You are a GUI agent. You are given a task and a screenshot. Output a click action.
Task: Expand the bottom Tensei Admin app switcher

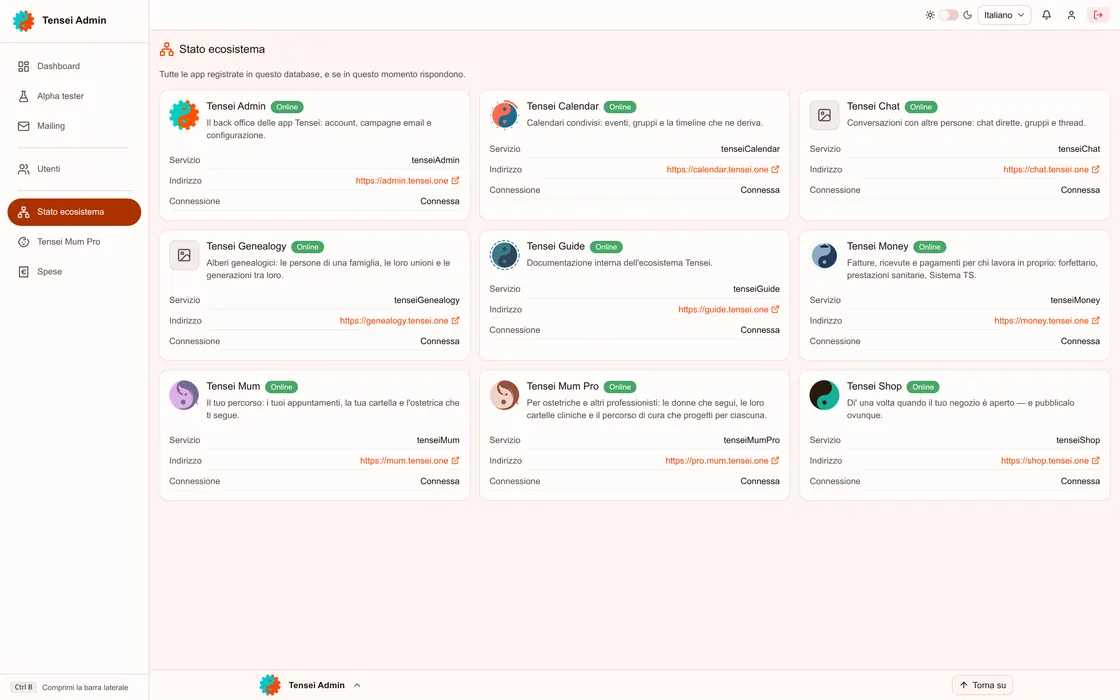(x=310, y=685)
